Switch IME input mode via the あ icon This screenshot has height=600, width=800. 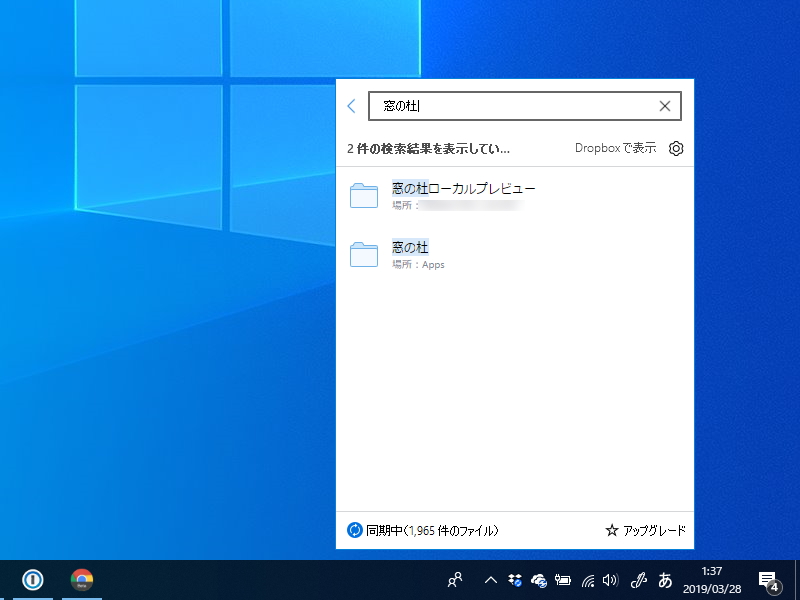(x=663, y=580)
